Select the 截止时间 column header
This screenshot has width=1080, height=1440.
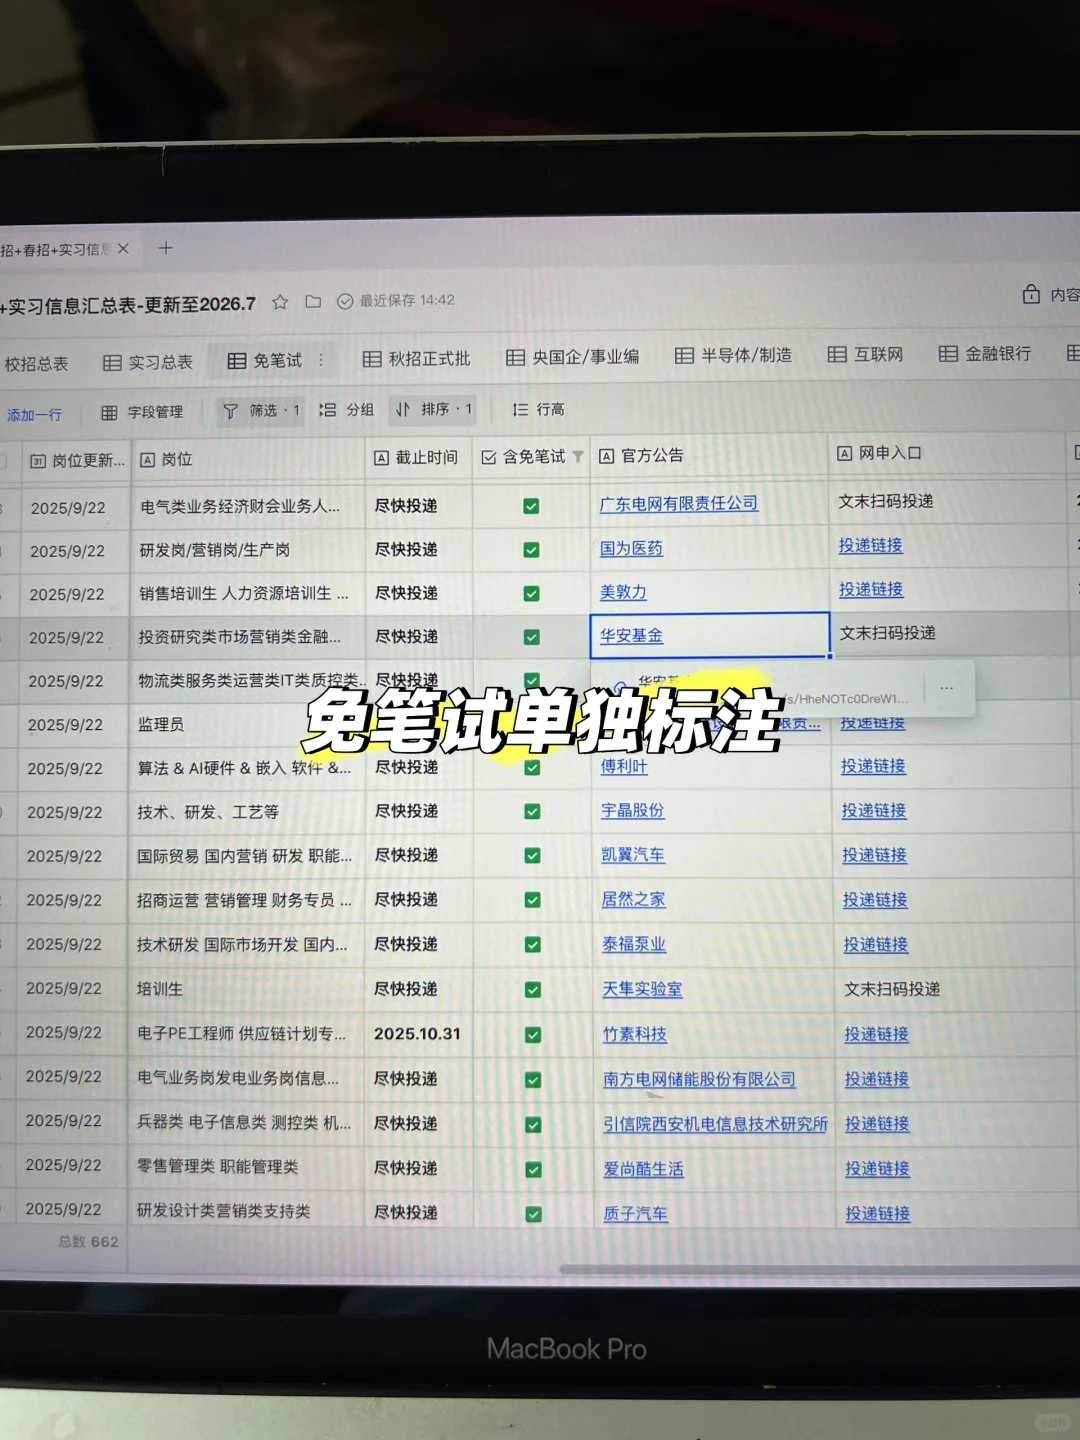pos(416,457)
